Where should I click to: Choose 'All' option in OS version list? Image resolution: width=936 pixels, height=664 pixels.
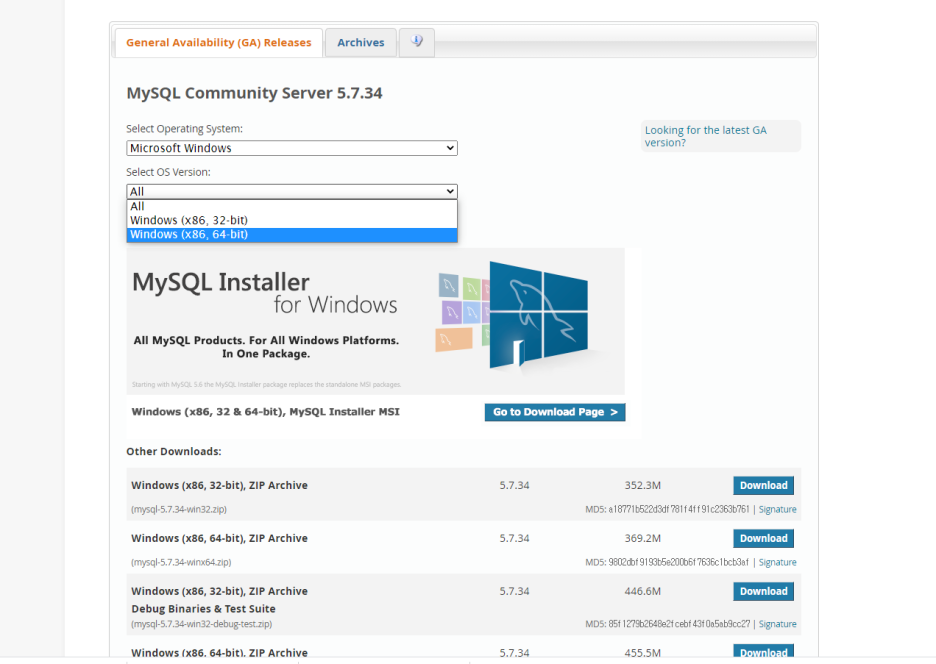292,206
